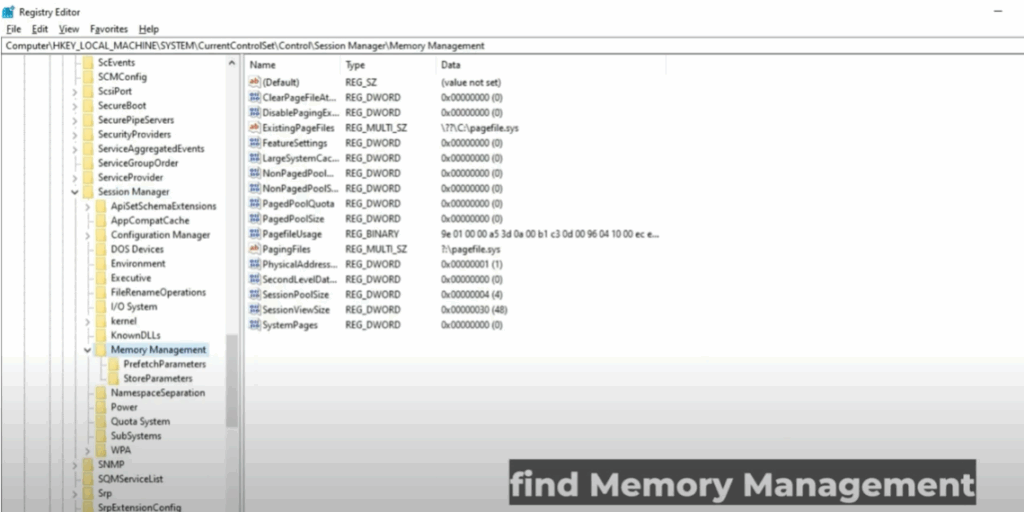
Task: Open the File menu
Action: 14,29
